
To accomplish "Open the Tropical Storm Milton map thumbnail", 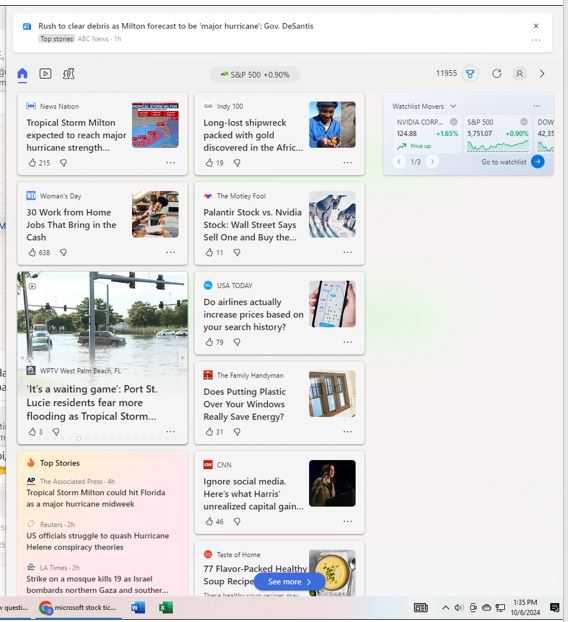I will point(155,125).
